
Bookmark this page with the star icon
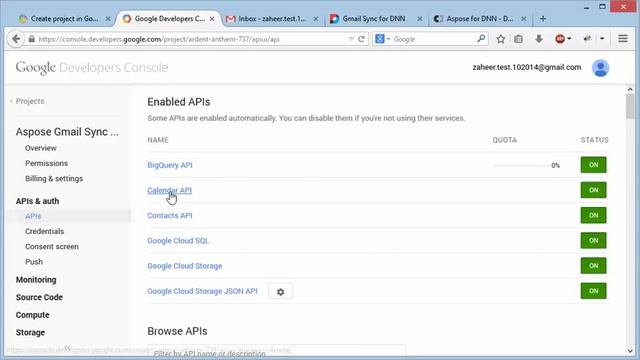[501, 39]
